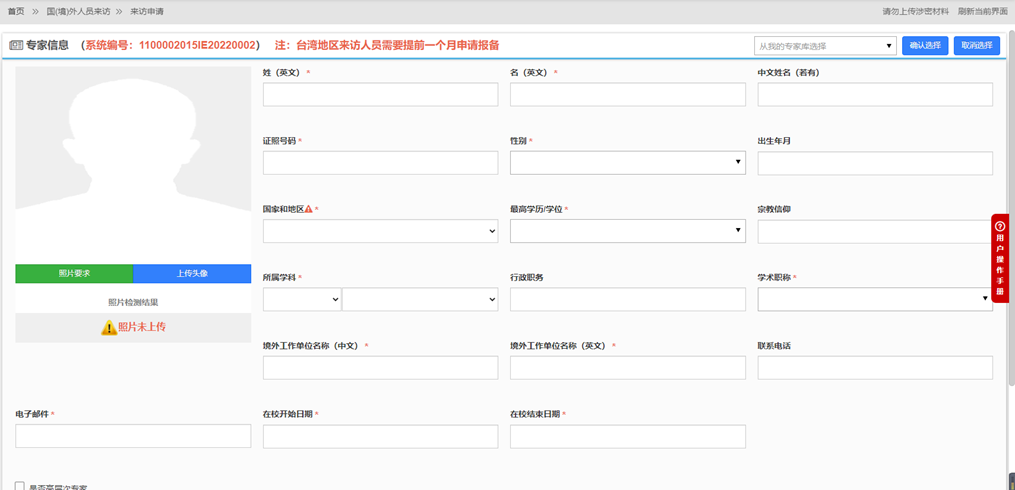The image size is (1015, 490).
Task: Click 刷新当前界面 link at top right
Action: tap(982, 11)
